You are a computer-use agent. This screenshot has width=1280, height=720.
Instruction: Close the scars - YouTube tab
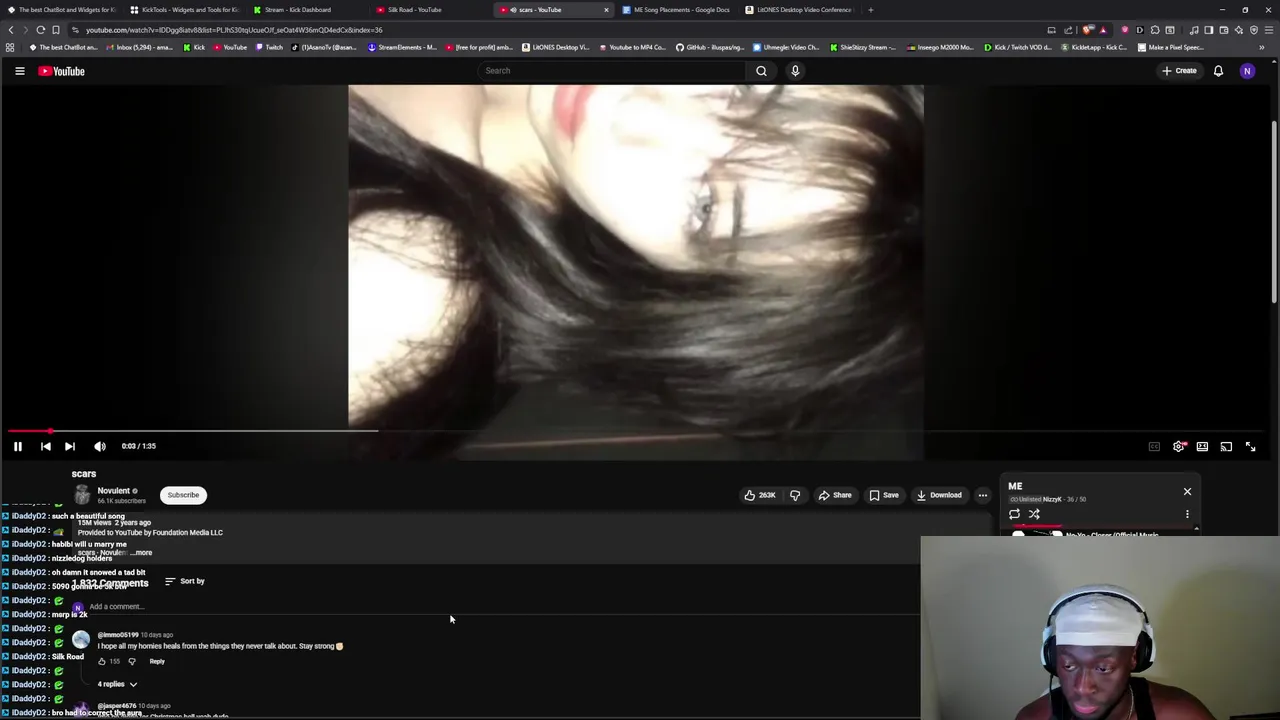point(606,10)
